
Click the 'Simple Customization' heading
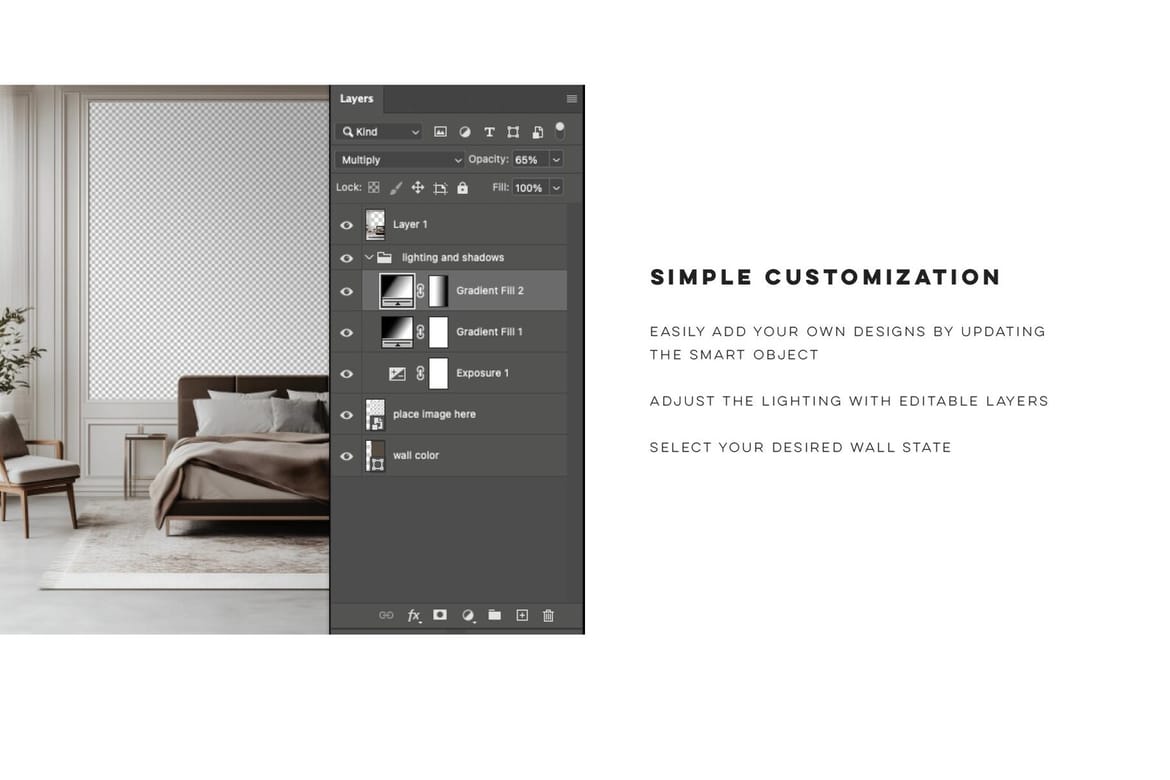[825, 277]
